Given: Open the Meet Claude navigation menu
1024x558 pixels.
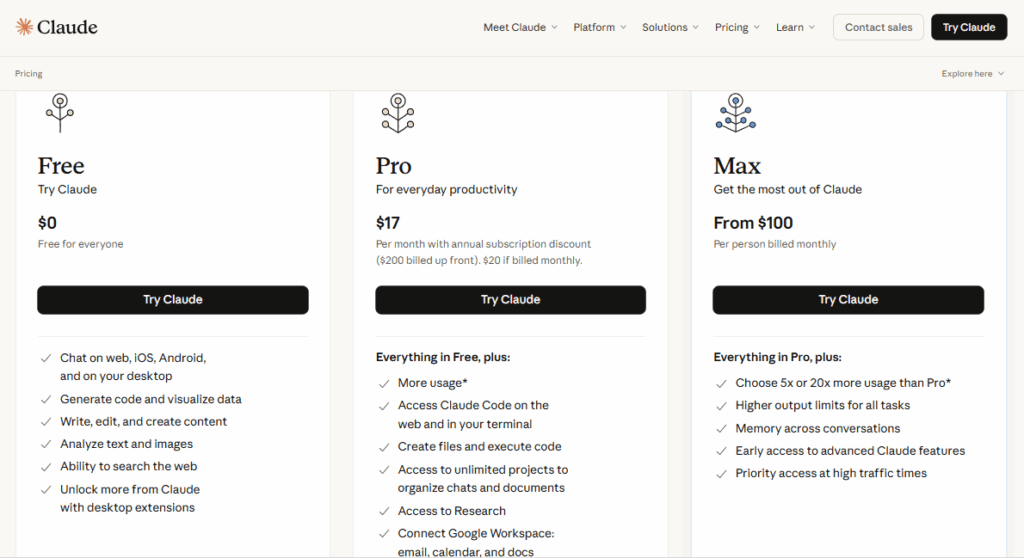Looking at the screenshot, I should [520, 27].
